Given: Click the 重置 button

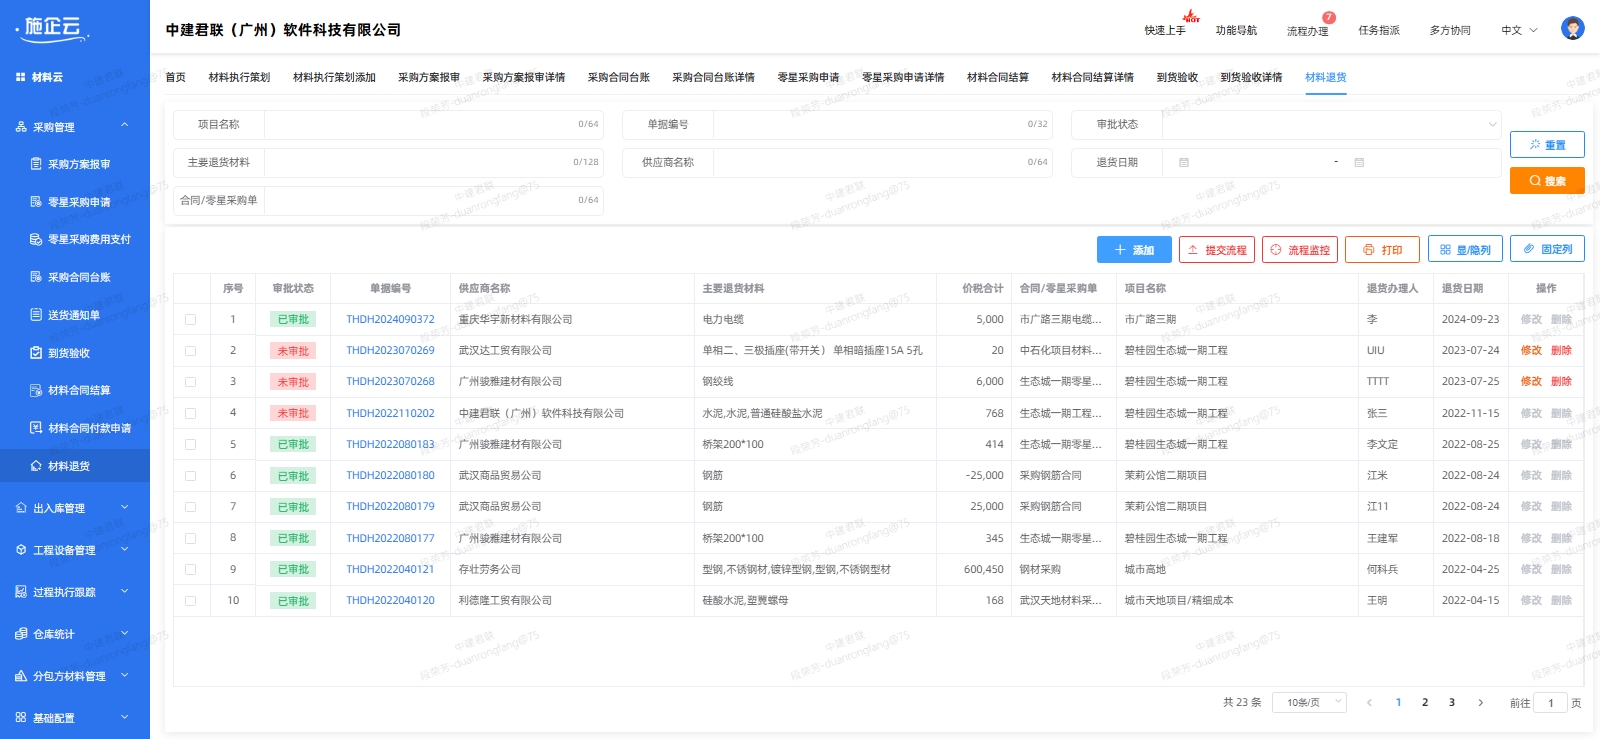Looking at the screenshot, I should (x=1547, y=145).
